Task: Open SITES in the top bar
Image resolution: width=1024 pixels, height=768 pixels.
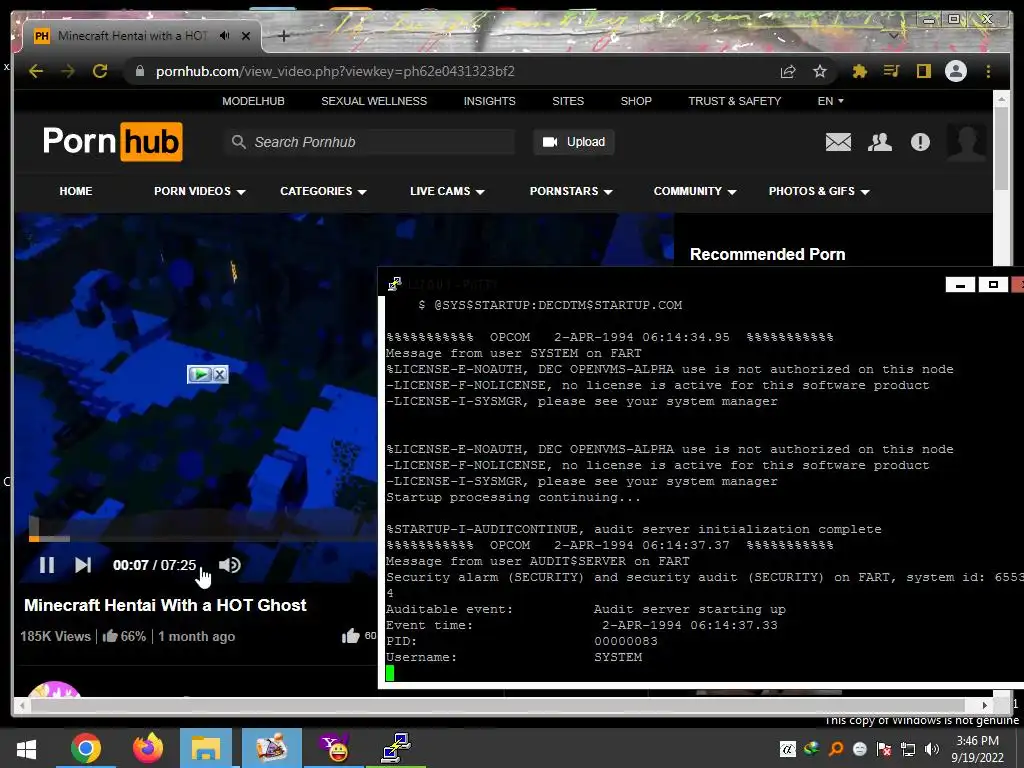Action: (568, 101)
